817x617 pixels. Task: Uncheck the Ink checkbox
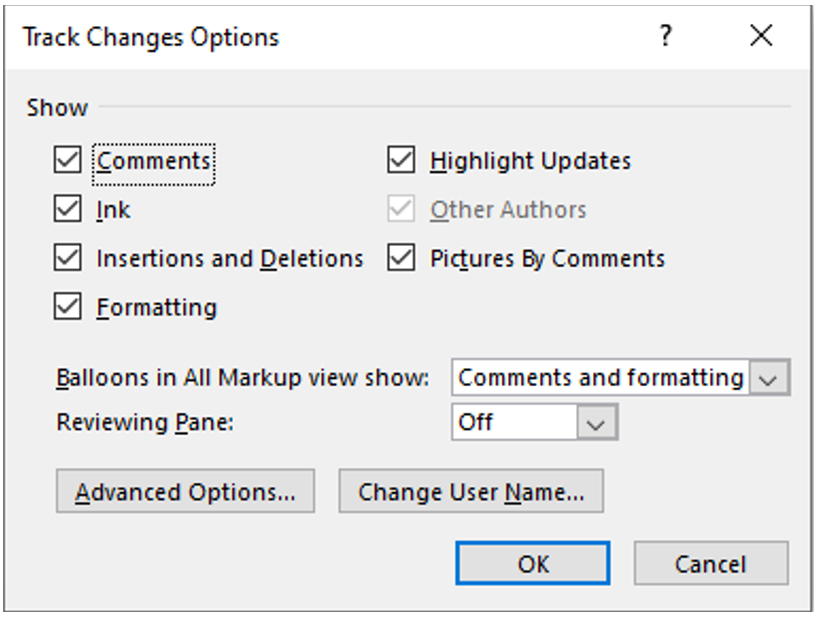click(68, 210)
